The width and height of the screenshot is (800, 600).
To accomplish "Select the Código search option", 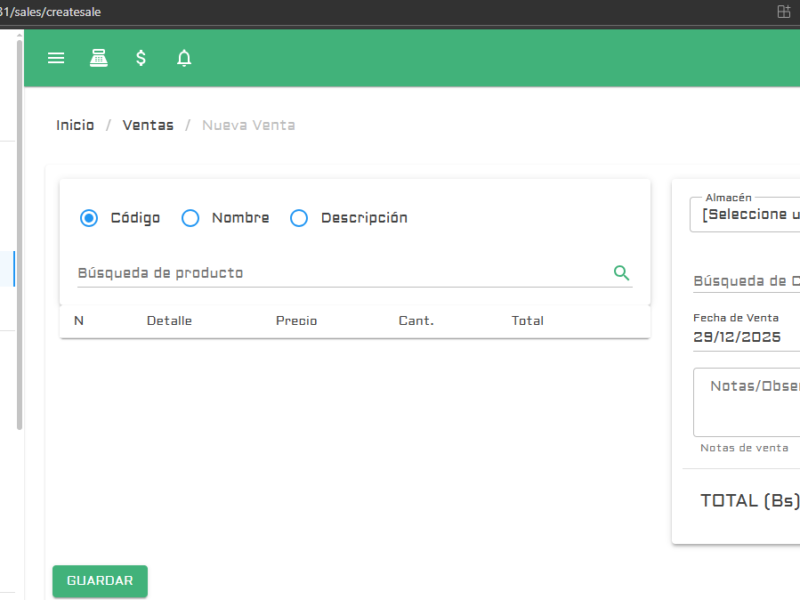I will point(88,218).
